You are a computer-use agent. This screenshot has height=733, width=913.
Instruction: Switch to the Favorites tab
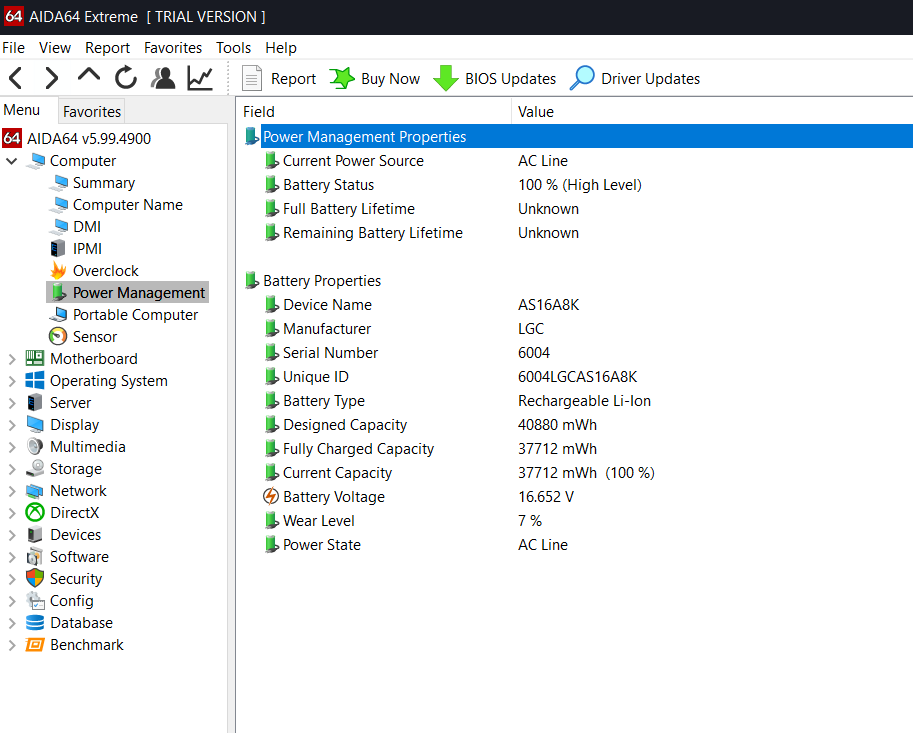point(92,111)
